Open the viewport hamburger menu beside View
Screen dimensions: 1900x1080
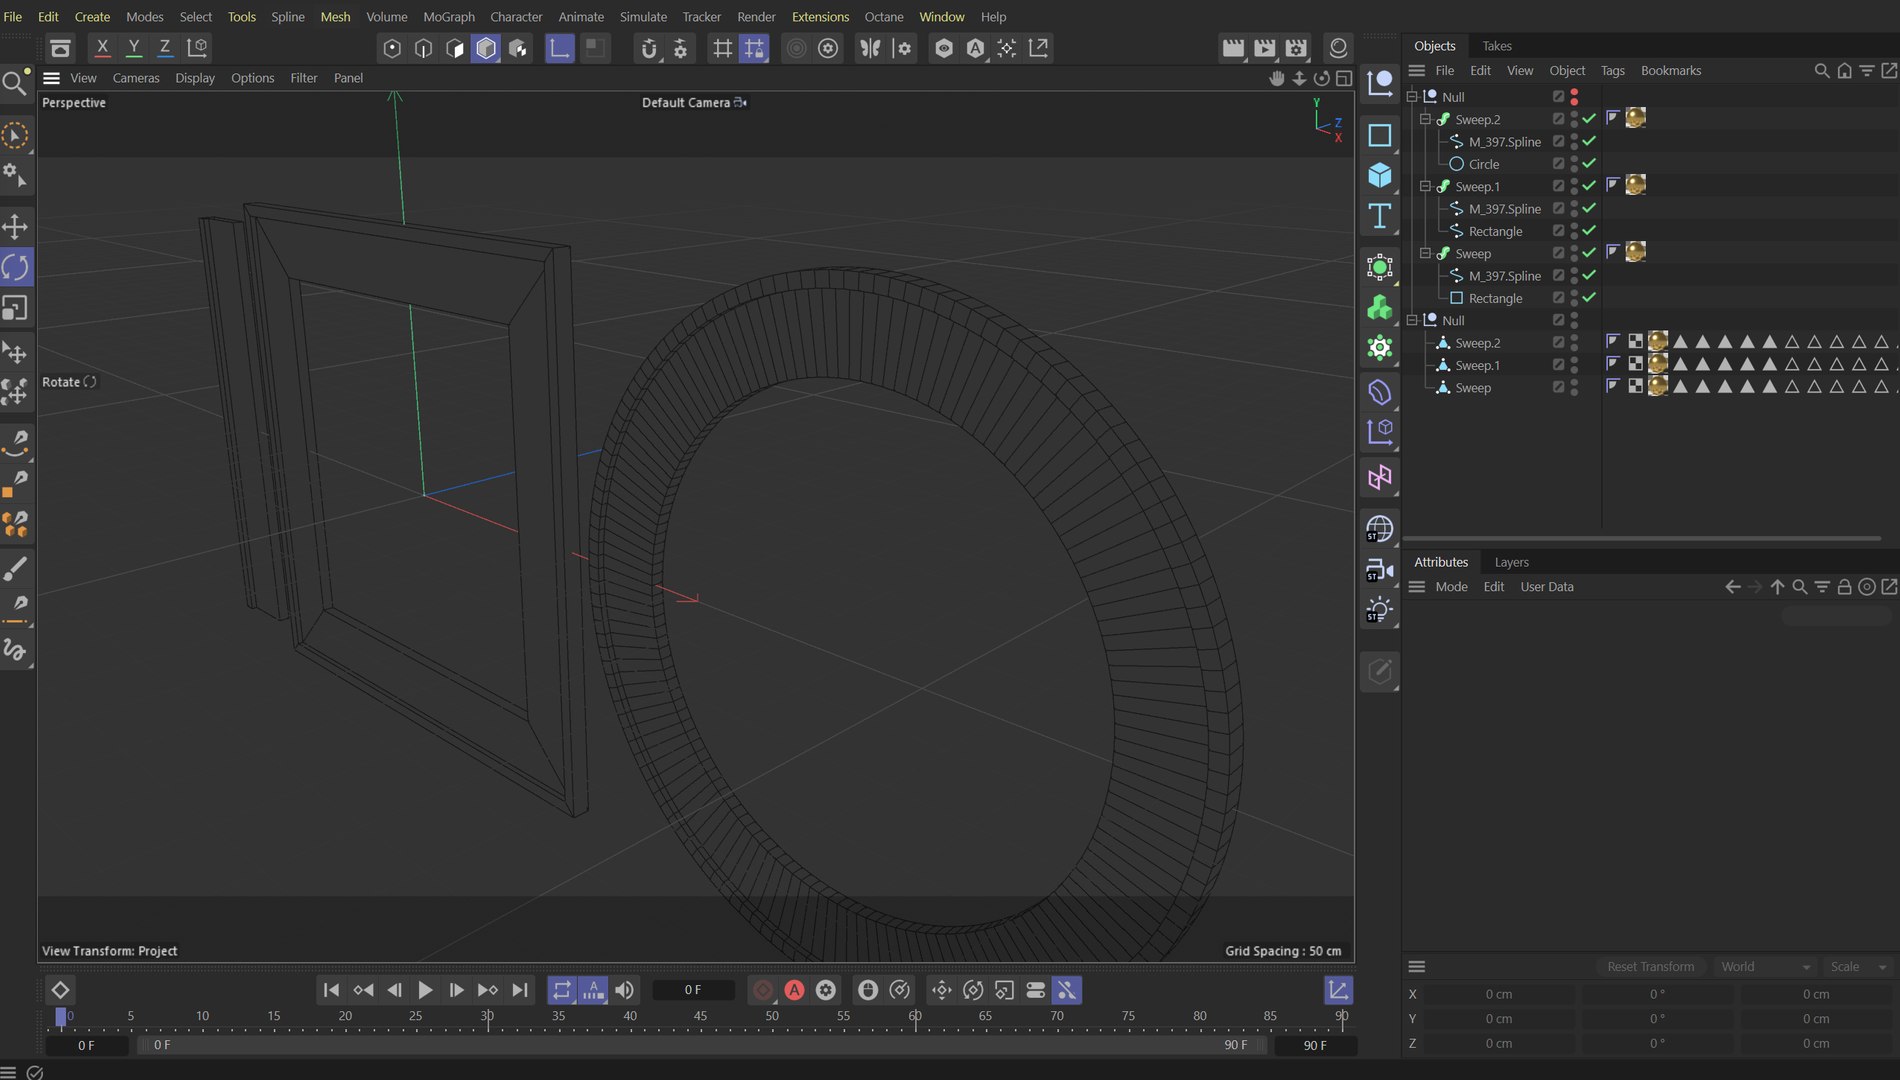(x=52, y=78)
